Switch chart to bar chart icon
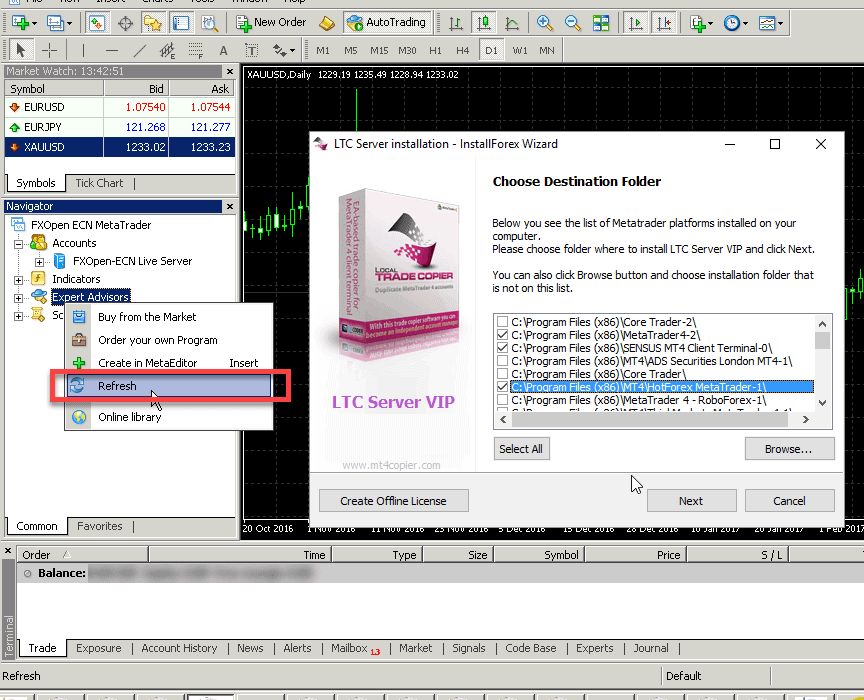864x700 pixels. point(456,23)
